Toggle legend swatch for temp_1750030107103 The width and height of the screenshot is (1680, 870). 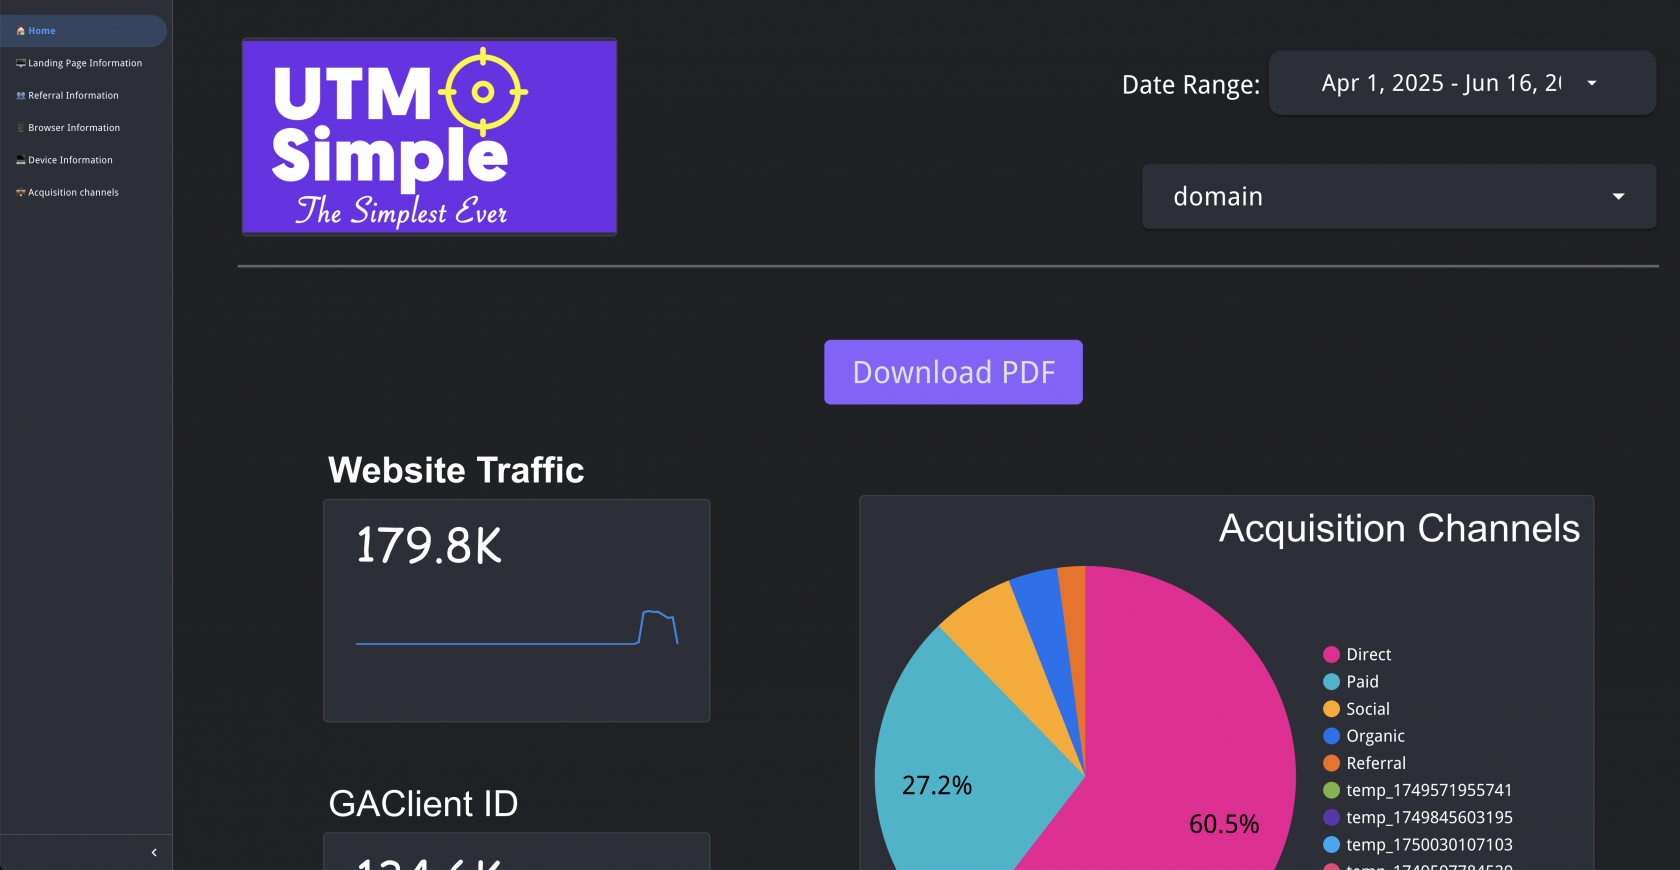[x=1331, y=845]
